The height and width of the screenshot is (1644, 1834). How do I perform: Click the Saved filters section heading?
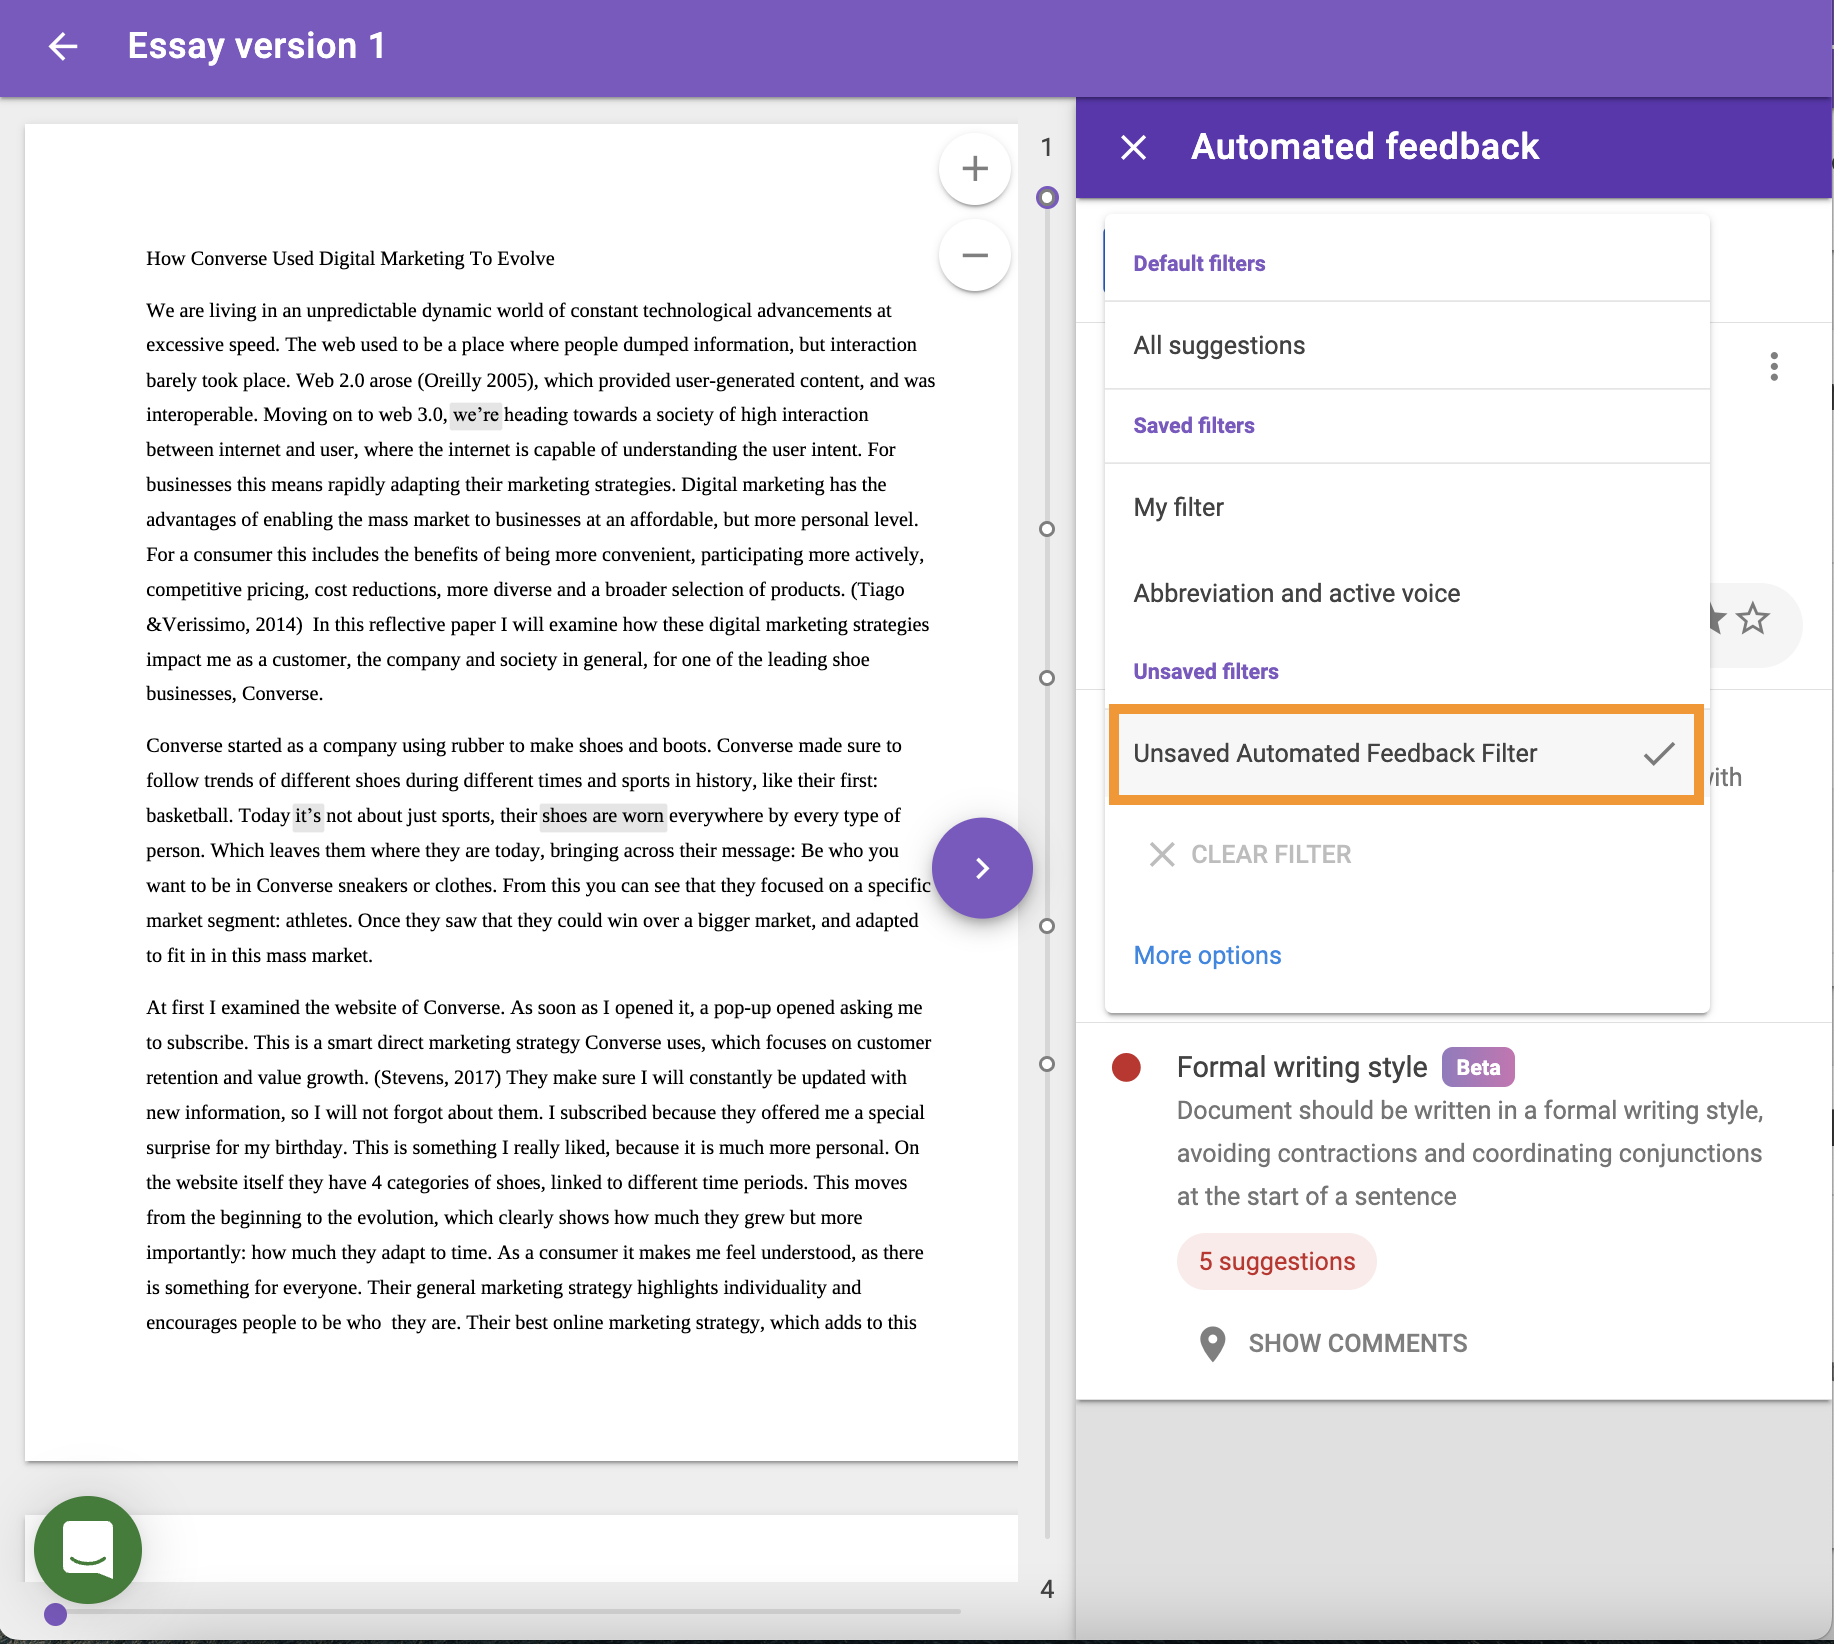[x=1193, y=425]
